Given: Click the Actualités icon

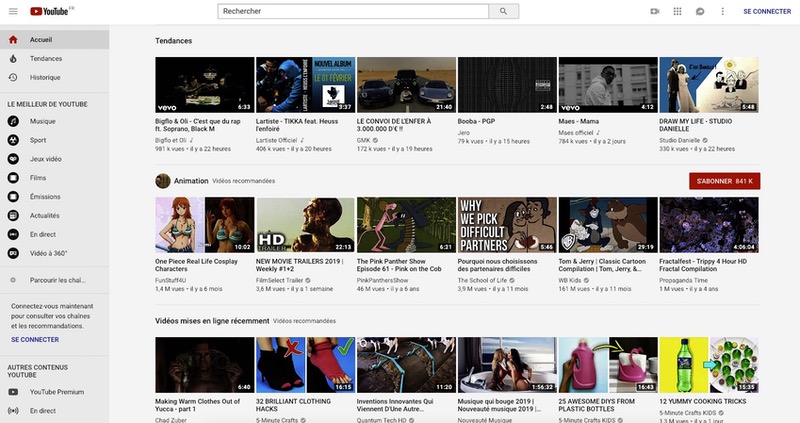Looking at the screenshot, I should pos(13,216).
